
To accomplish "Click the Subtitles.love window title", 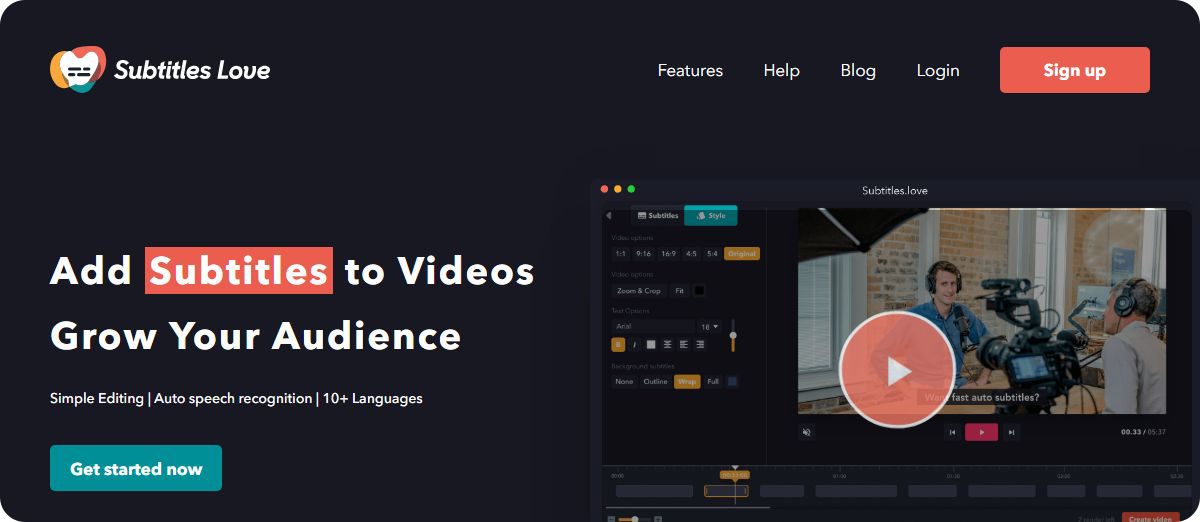I will tap(894, 190).
